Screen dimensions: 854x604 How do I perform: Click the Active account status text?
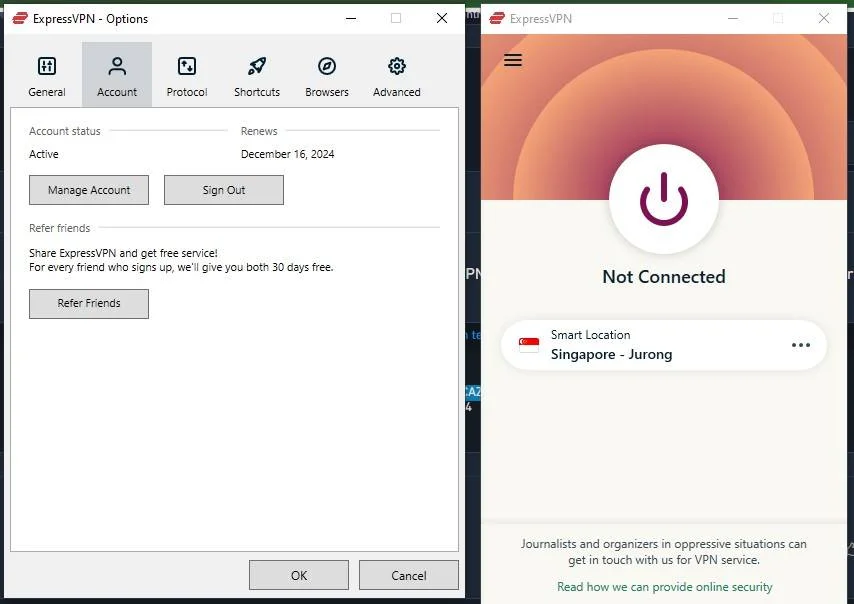click(x=44, y=154)
